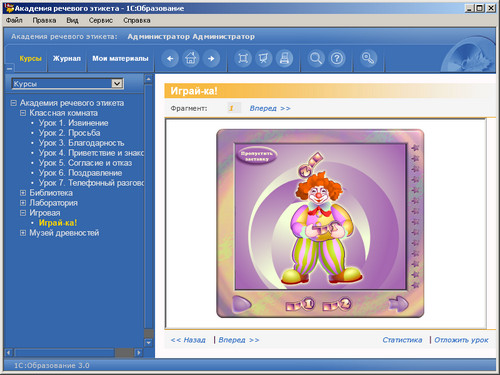Open the magnifier search icon

click(x=316, y=59)
